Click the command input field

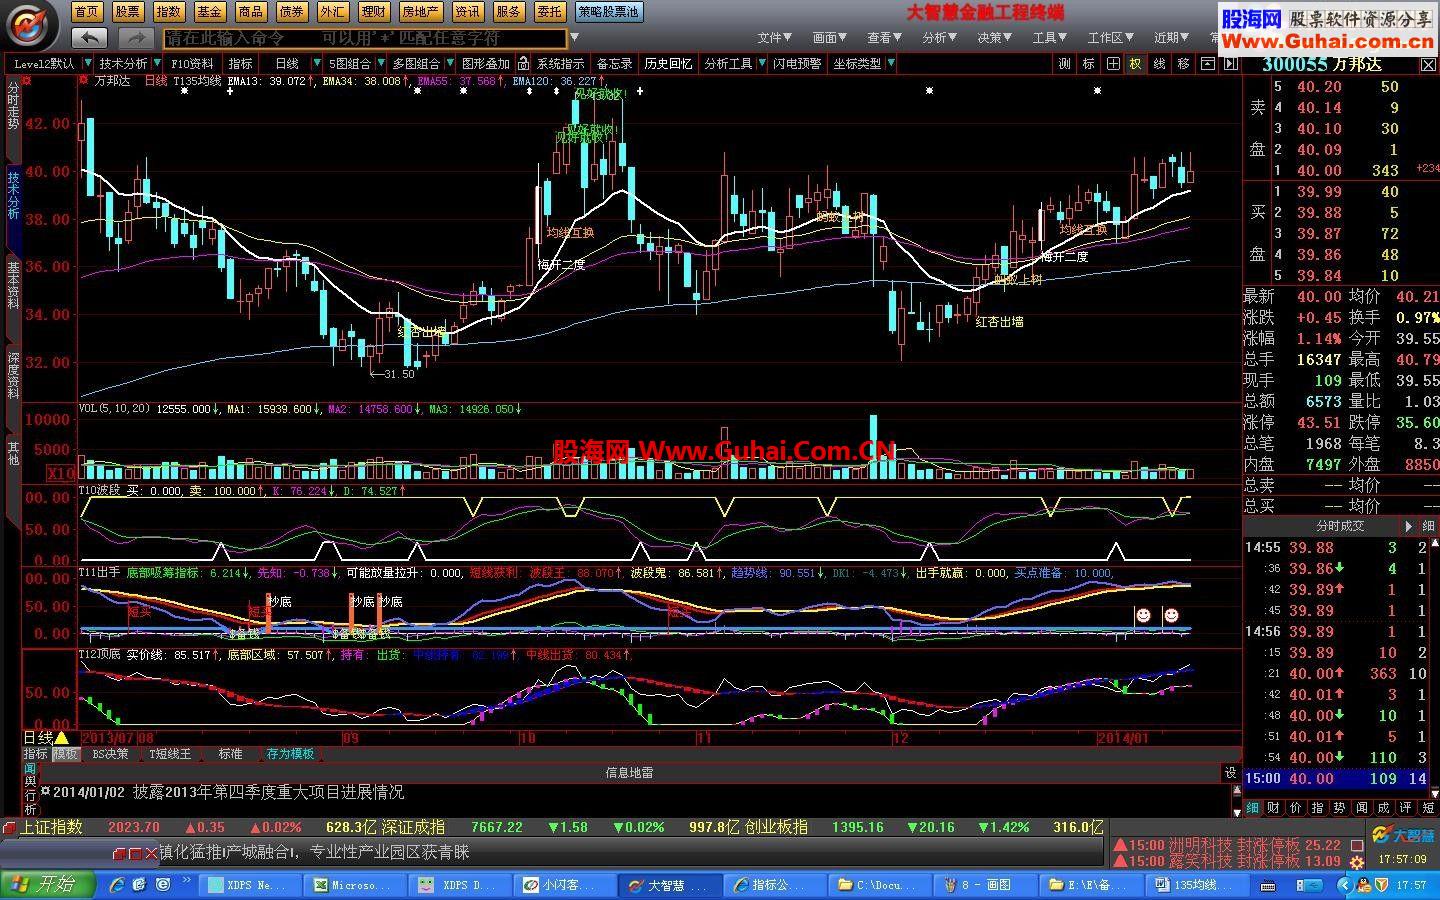point(365,38)
